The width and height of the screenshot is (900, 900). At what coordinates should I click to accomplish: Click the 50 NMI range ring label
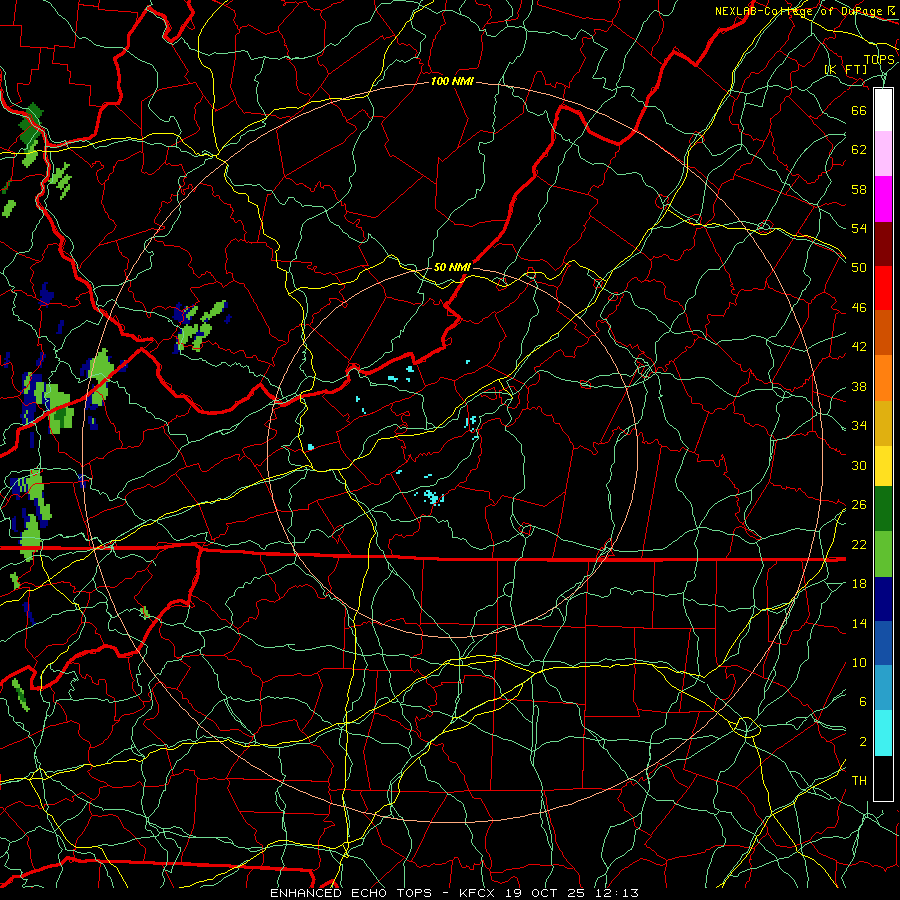[452, 267]
